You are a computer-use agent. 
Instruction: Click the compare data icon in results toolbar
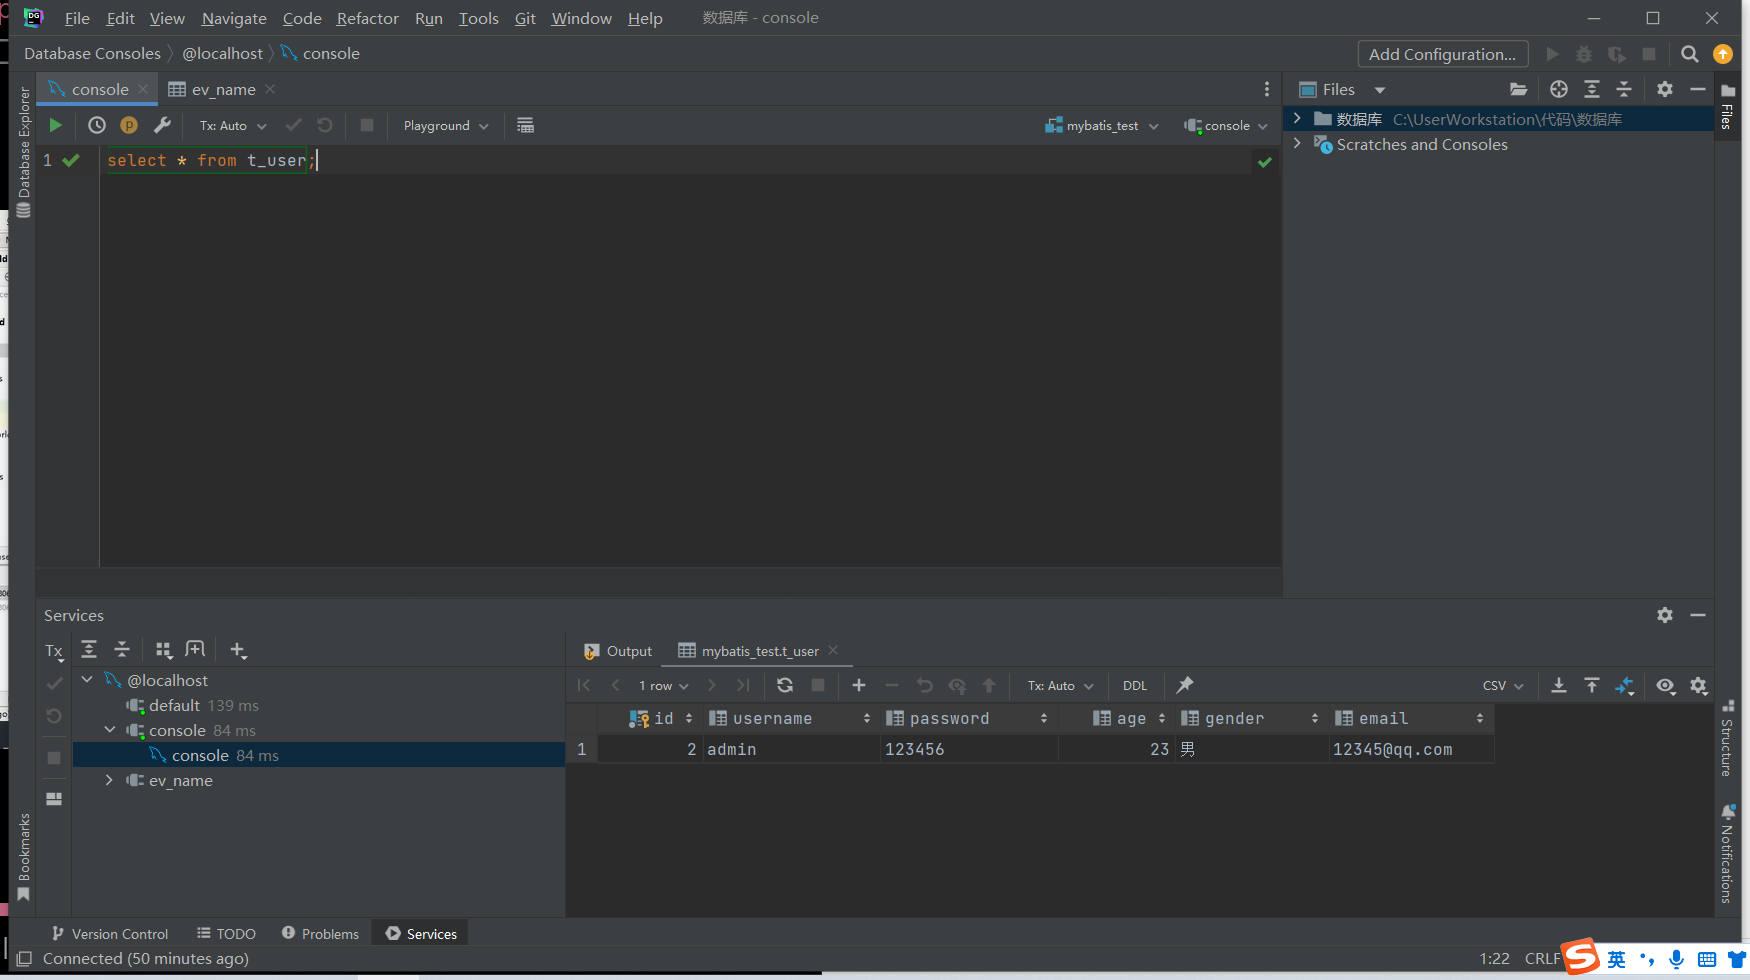(x=1625, y=685)
